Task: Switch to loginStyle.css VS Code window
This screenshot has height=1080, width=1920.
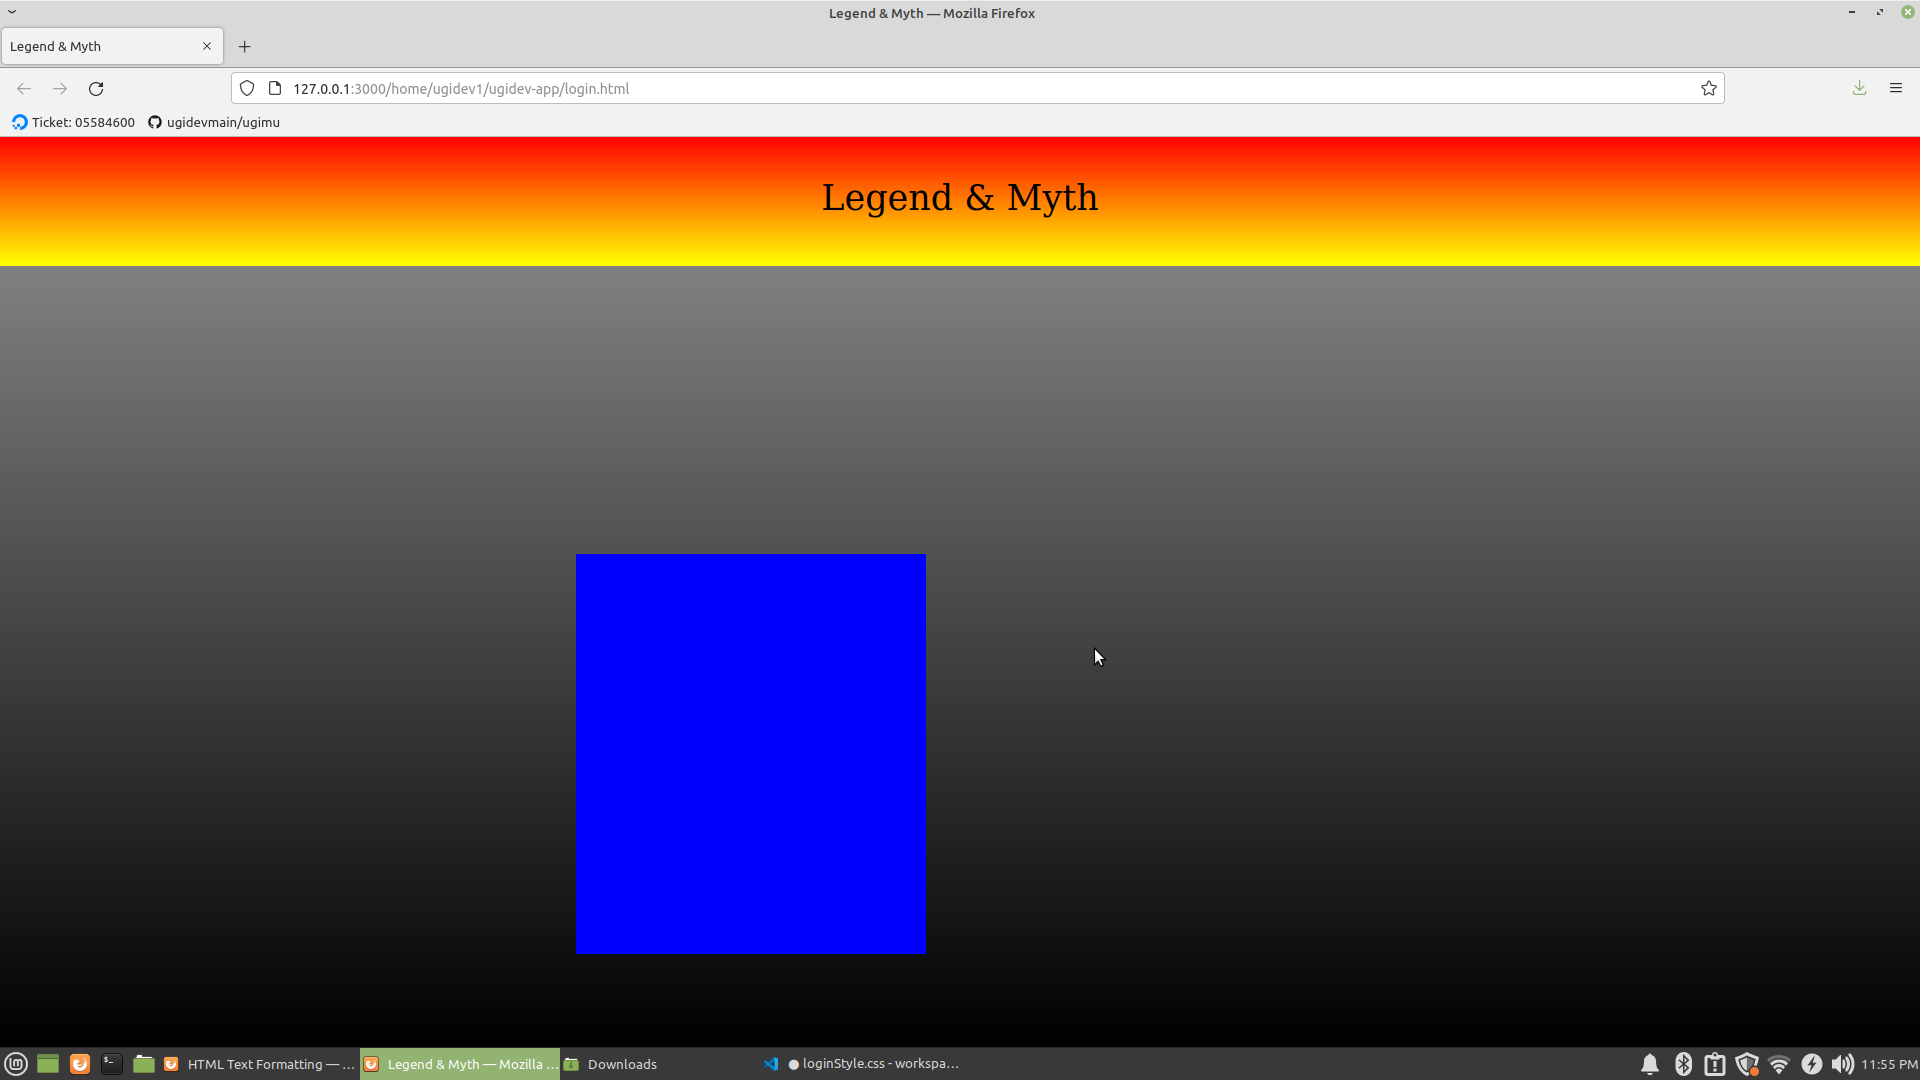Action: click(x=860, y=1064)
